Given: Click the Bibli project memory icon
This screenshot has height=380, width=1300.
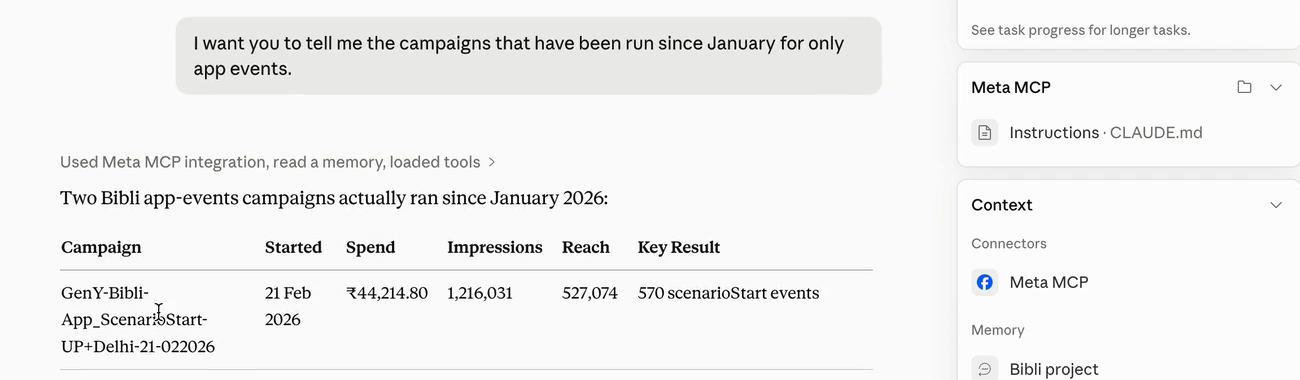Looking at the screenshot, I should (x=985, y=368).
